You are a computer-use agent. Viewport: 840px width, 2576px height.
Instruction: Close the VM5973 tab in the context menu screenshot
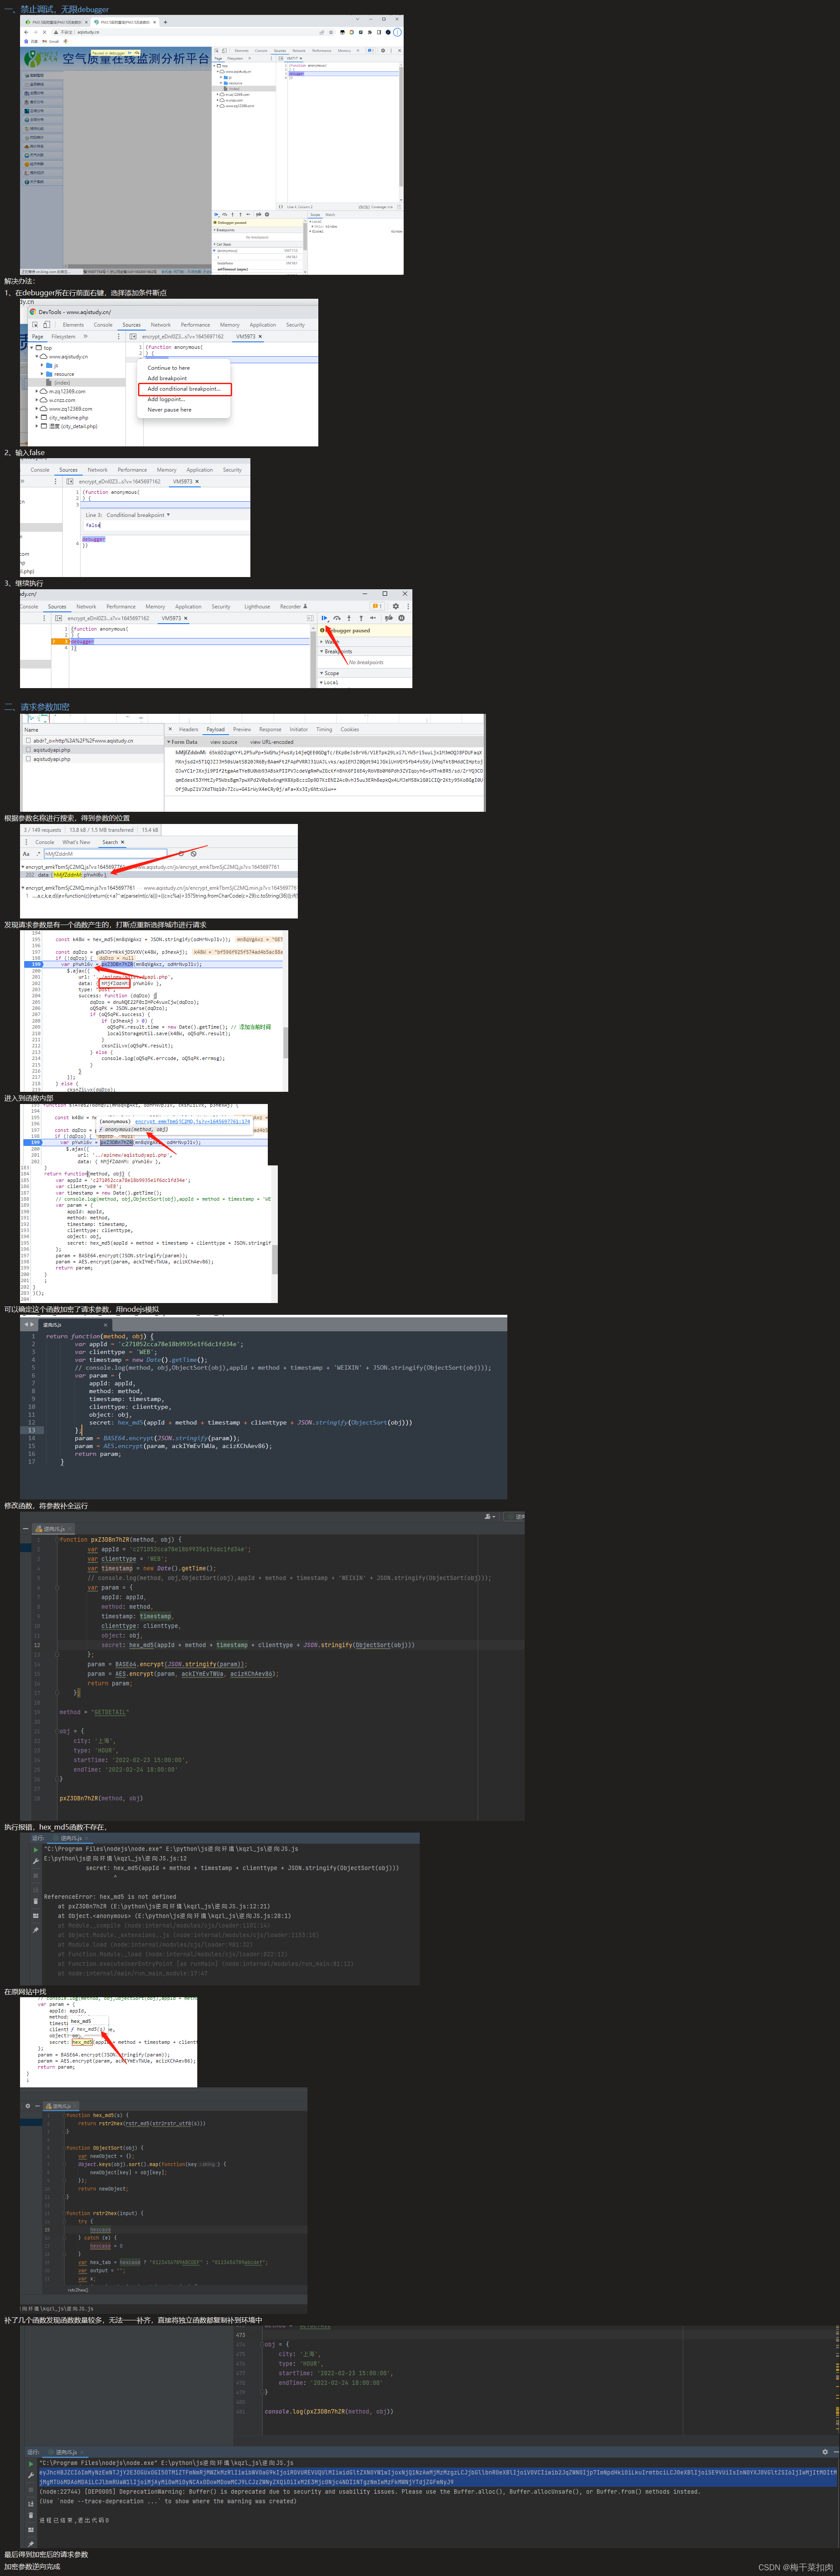point(260,336)
